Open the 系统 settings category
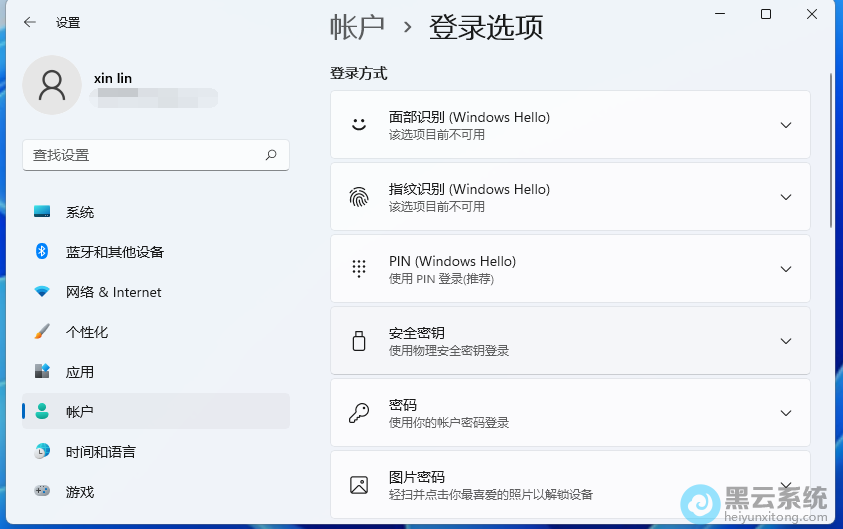This screenshot has width=843, height=529. tap(80, 212)
